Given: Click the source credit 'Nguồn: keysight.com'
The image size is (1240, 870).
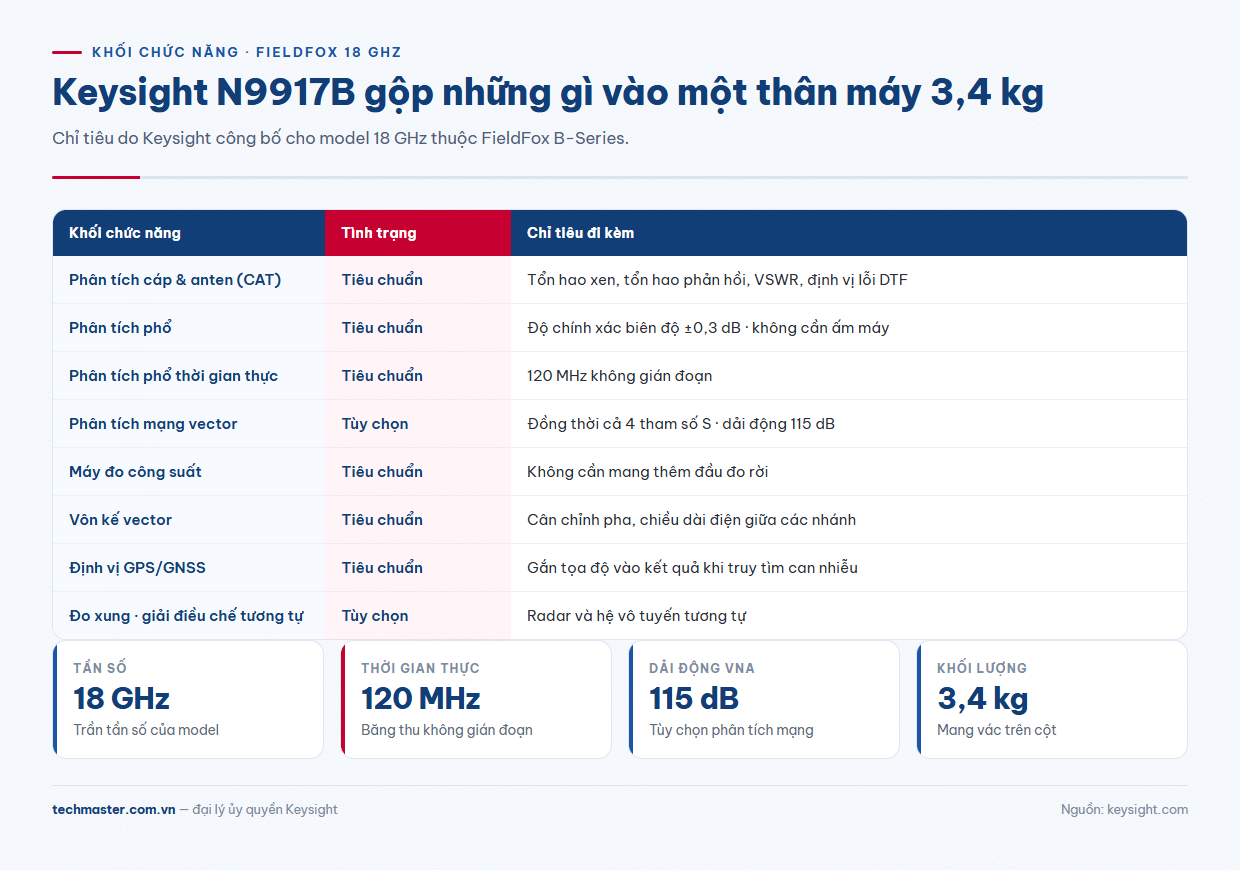Looking at the screenshot, I should pyautogui.click(x=1124, y=810).
